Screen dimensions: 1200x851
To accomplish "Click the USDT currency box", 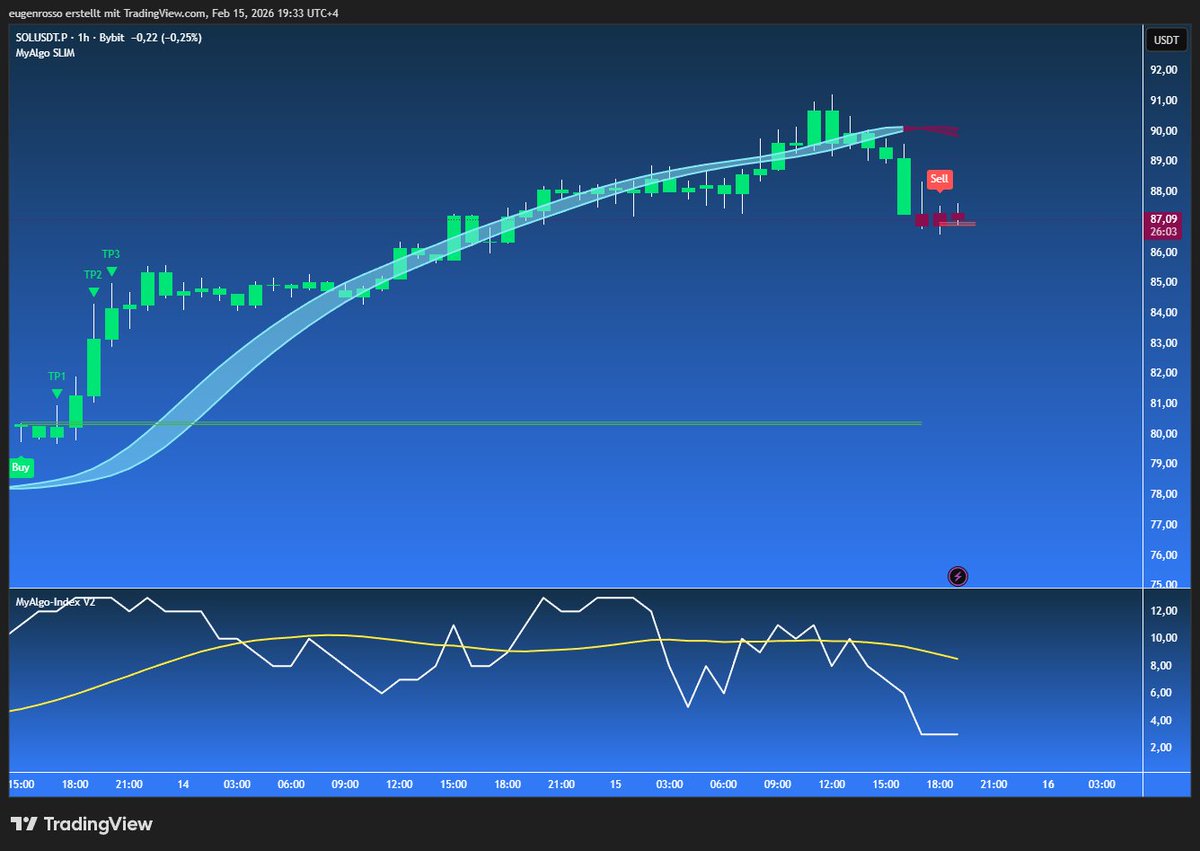I will pos(1165,40).
